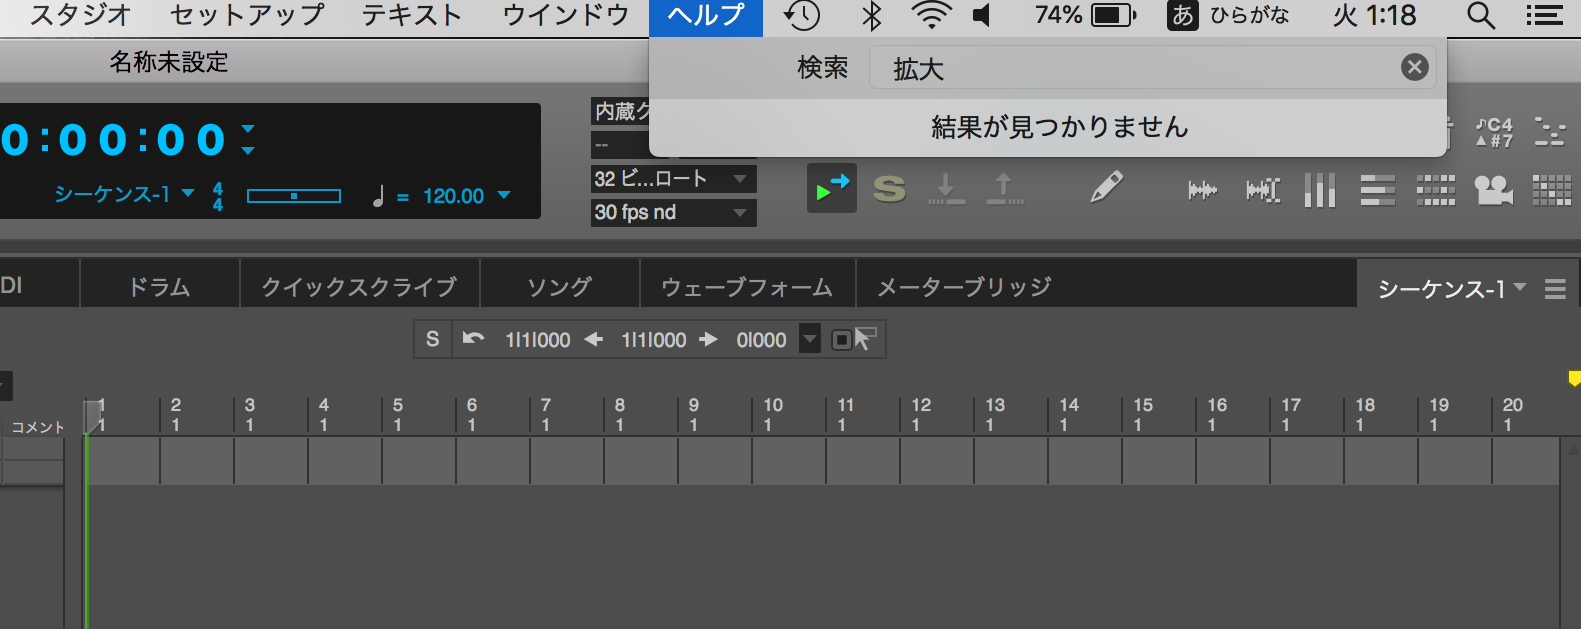Clear the help search field with X
The width and height of the screenshot is (1581, 629).
point(1414,67)
